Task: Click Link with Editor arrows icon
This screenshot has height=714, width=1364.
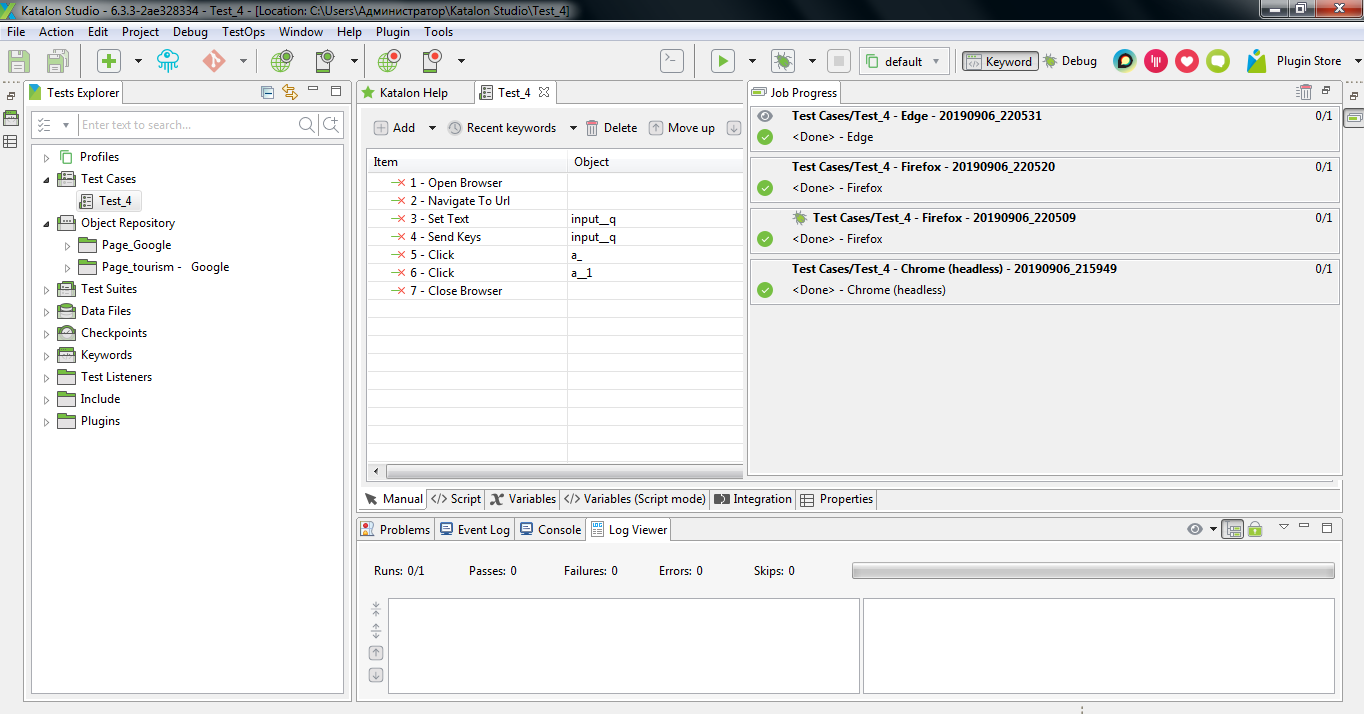Action: point(290,92)
